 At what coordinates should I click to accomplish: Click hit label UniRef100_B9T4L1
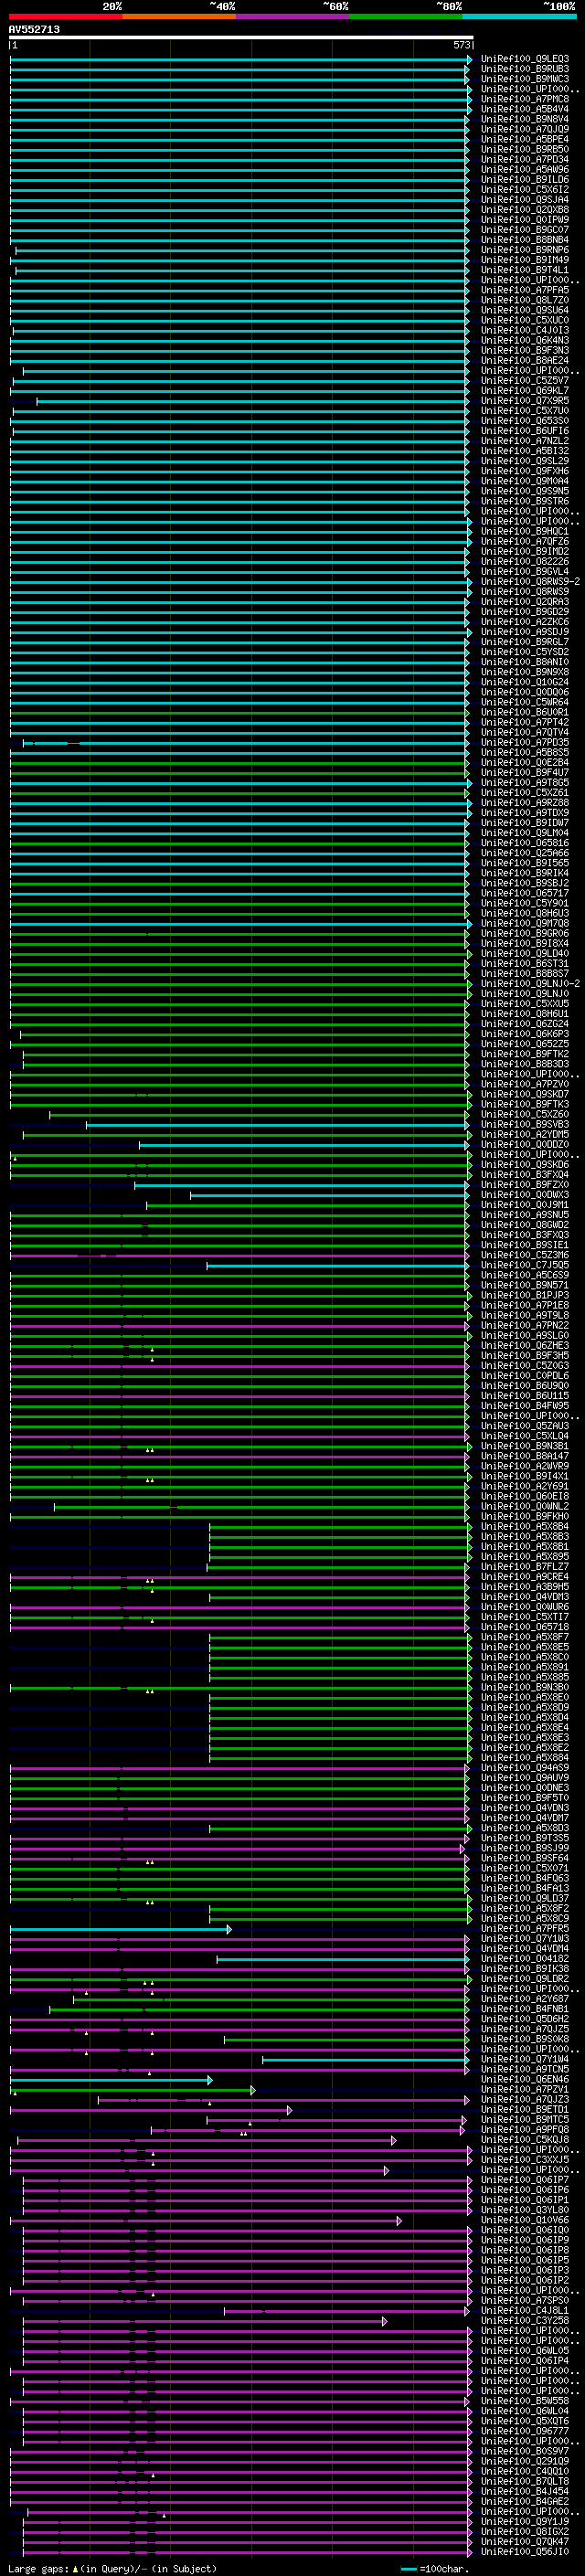coord(525,270)
